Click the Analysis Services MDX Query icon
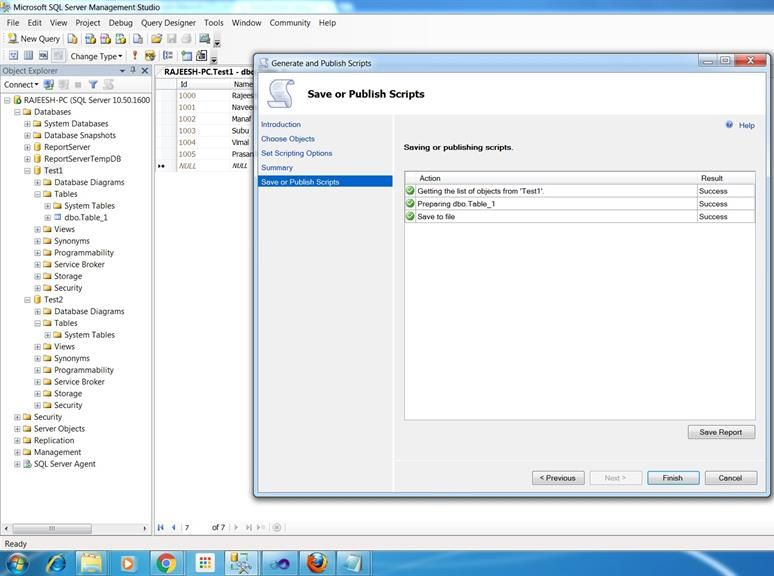 (x=90, y=38)
